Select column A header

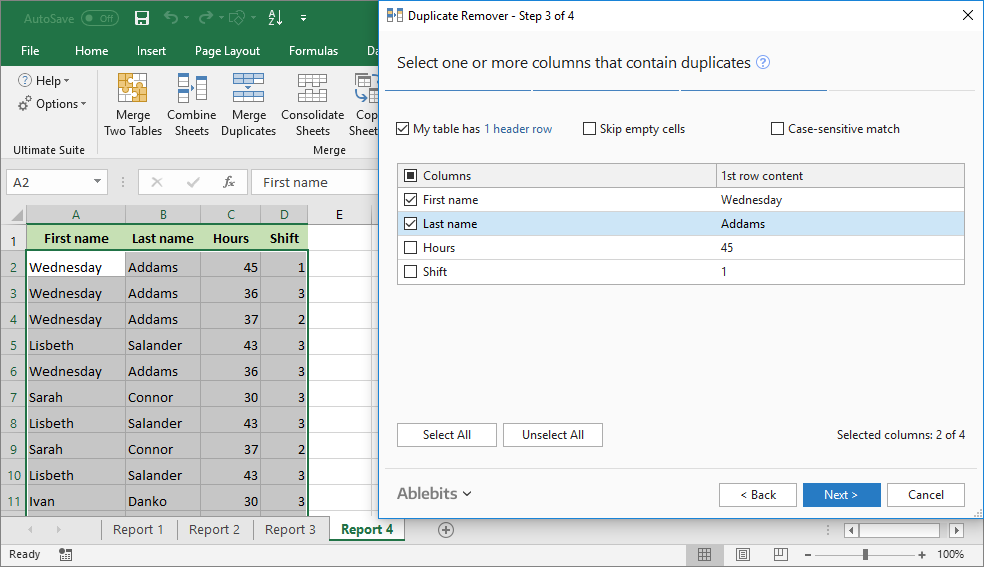pyautogui.click(x=76, y=215)
